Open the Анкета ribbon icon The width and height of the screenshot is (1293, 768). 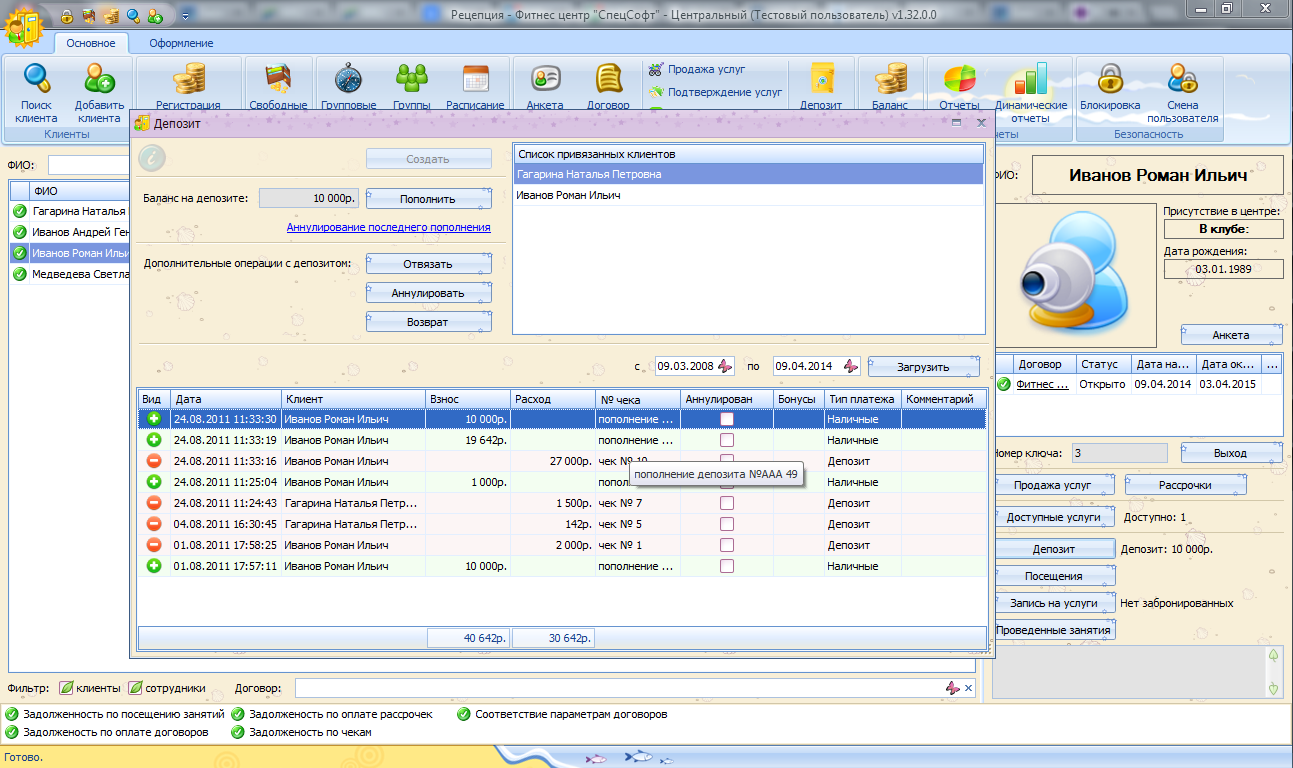(545, 79)
